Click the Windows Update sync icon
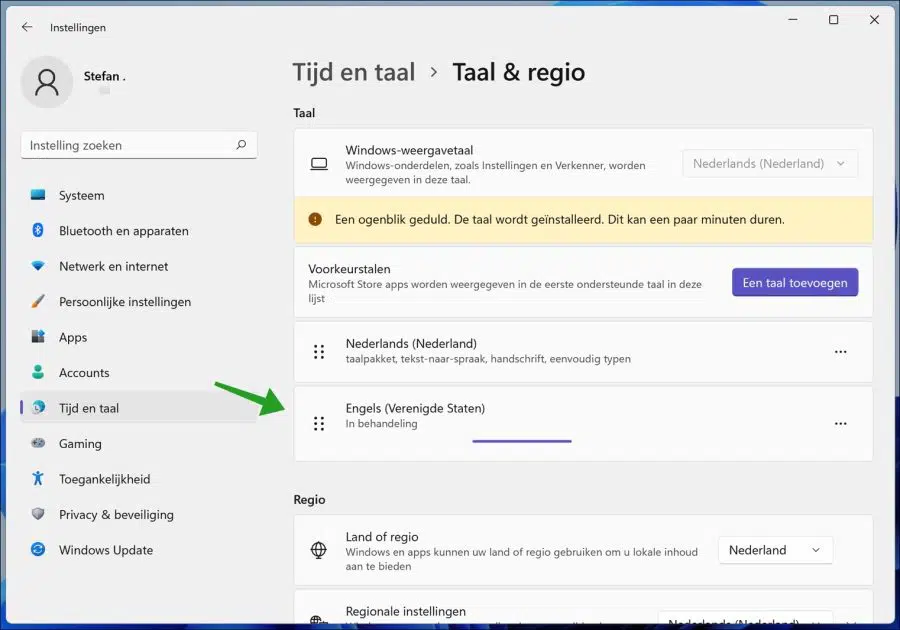900x630 pixels. (x=38, y=549)
